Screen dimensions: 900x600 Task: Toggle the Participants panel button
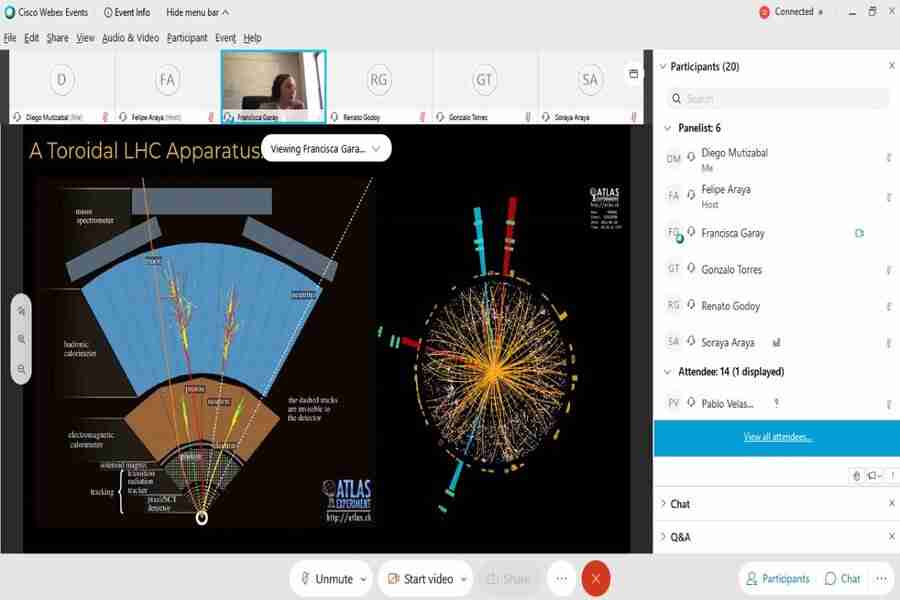point(778,579)
